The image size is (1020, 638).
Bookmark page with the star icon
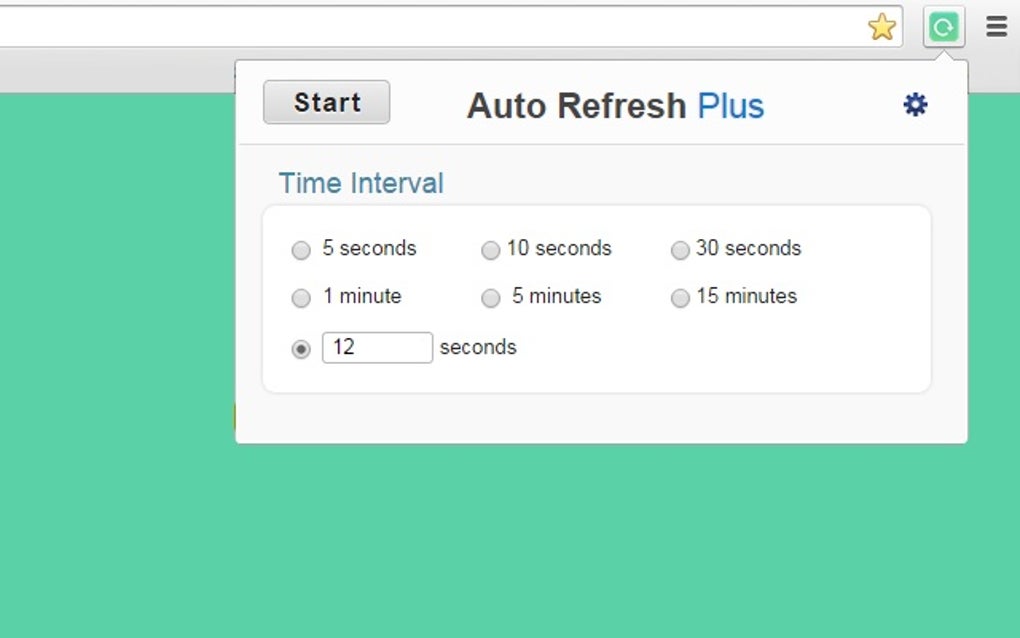881,27
